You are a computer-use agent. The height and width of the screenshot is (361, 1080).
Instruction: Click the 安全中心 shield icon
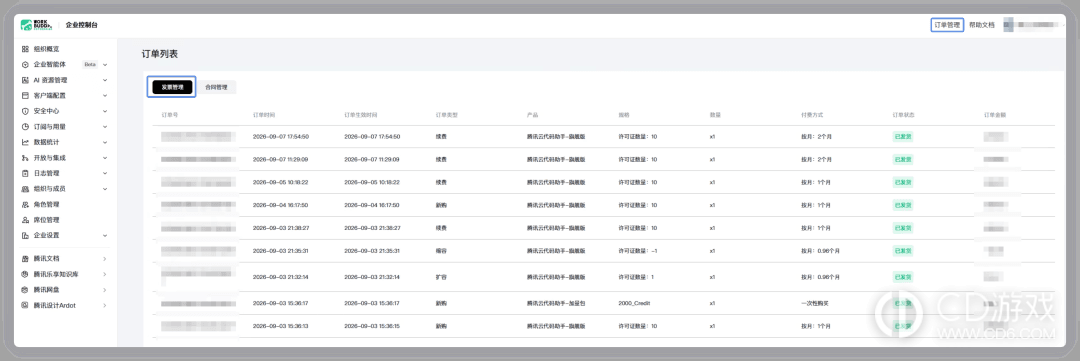[x=25, y=111]
